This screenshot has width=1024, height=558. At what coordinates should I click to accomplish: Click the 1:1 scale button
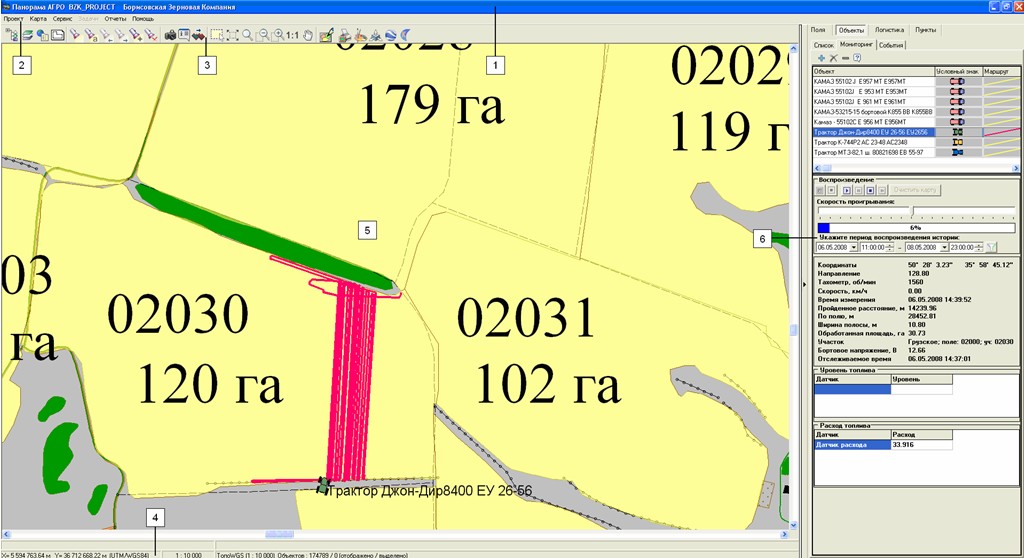click(292, 35)
